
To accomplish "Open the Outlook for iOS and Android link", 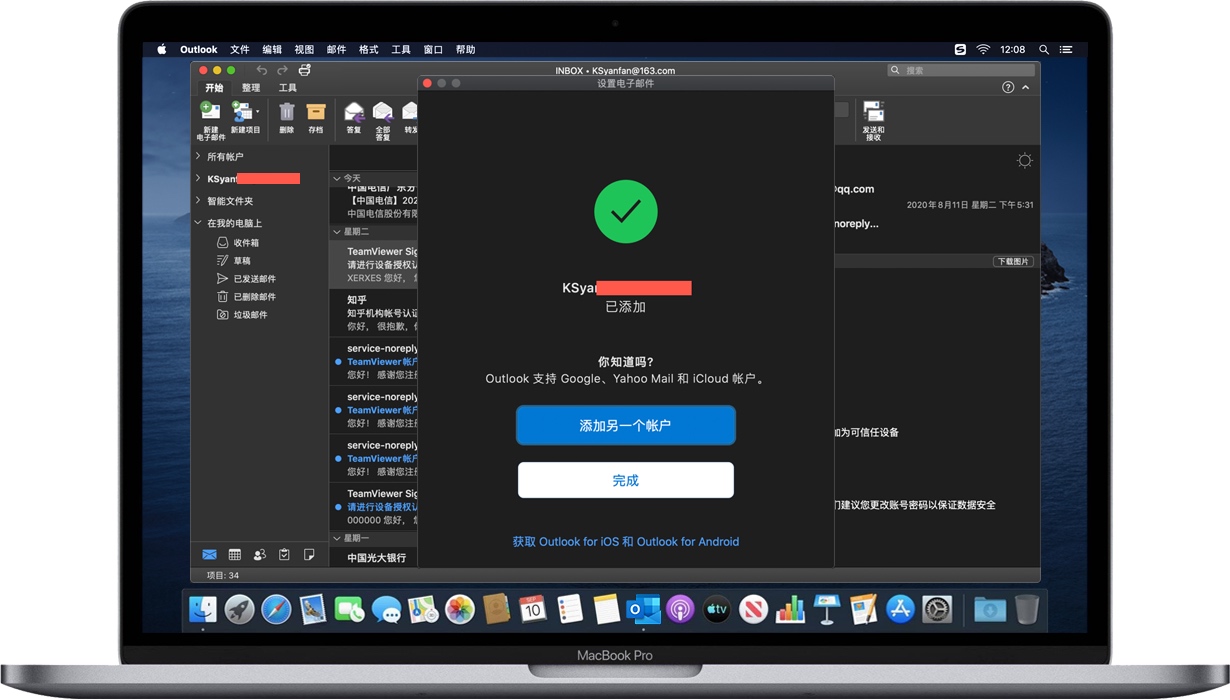I will (x=626, y=541).
